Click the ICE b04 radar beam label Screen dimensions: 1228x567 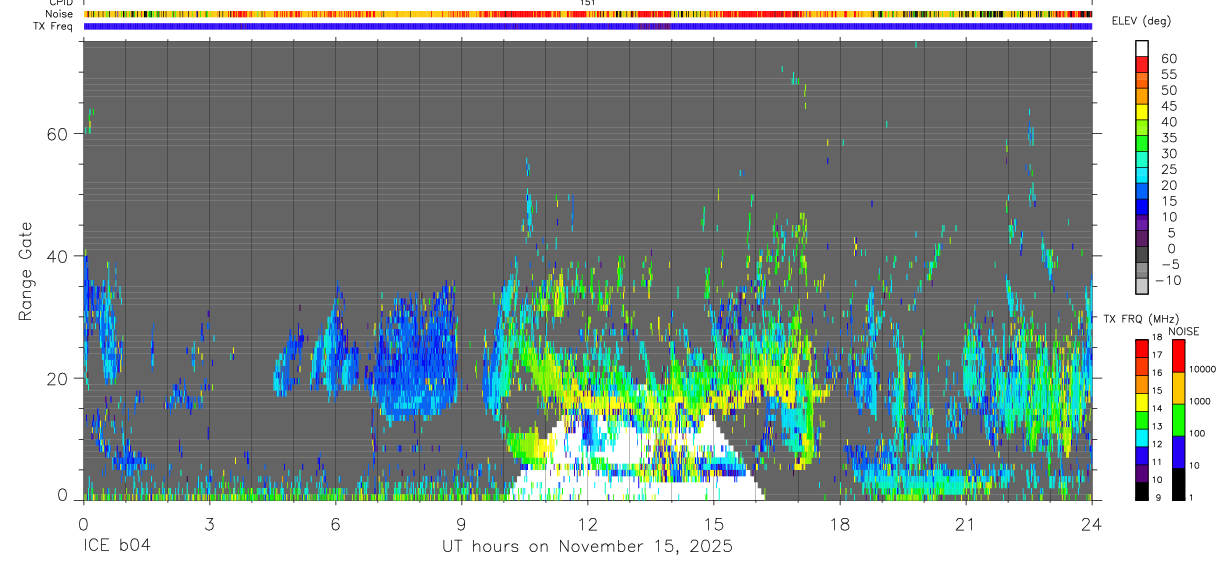coord(120,546)
